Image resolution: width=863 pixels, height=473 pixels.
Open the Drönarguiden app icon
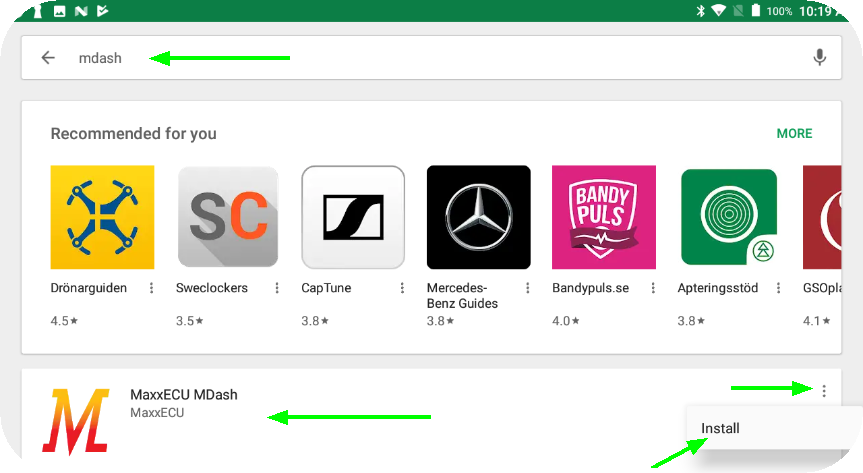[102, 217]
